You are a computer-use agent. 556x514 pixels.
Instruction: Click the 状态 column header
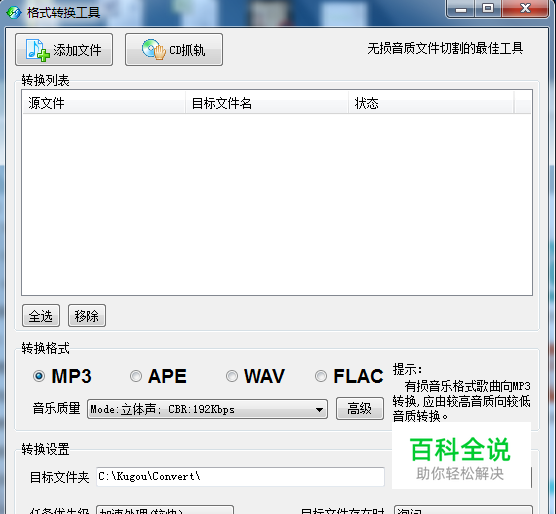point(431,103)
